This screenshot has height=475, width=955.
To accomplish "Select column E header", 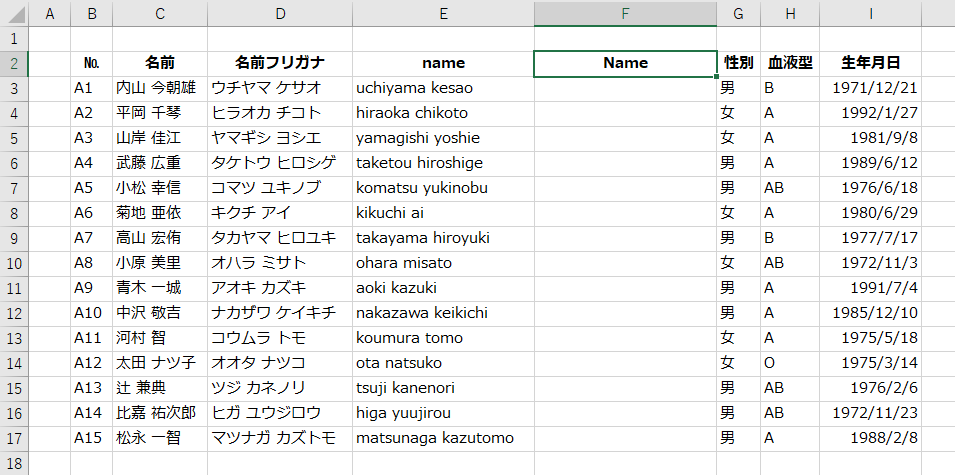I will click(443, 13).
